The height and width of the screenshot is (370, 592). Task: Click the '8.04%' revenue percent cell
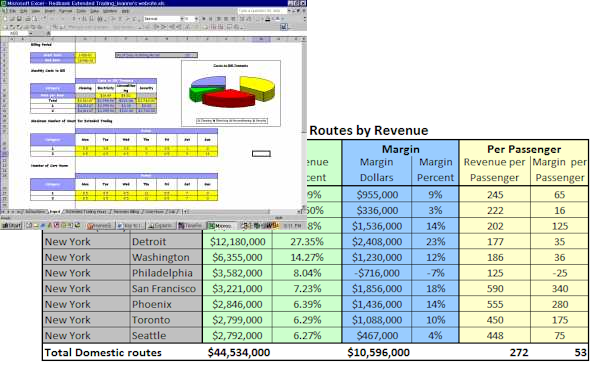307,273
